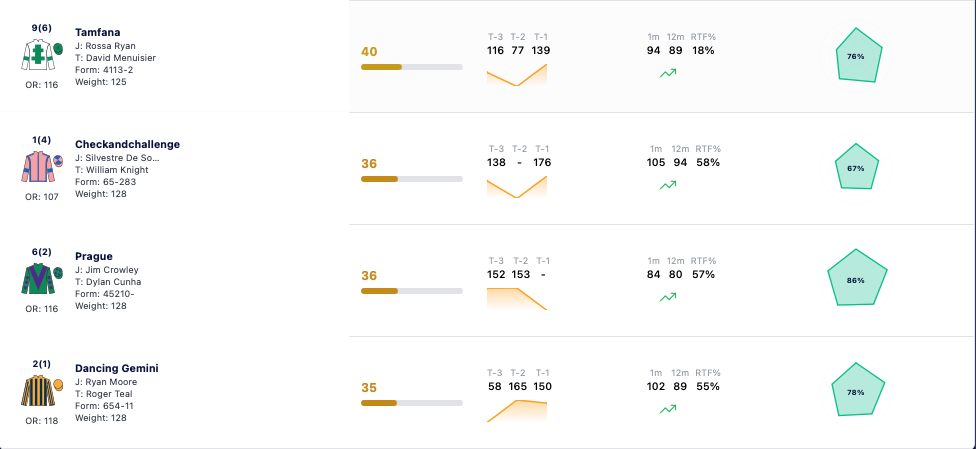Click Tamfana's orange rating sparkline chart
This screenshot has width=976, height=449.
(517, 75)
